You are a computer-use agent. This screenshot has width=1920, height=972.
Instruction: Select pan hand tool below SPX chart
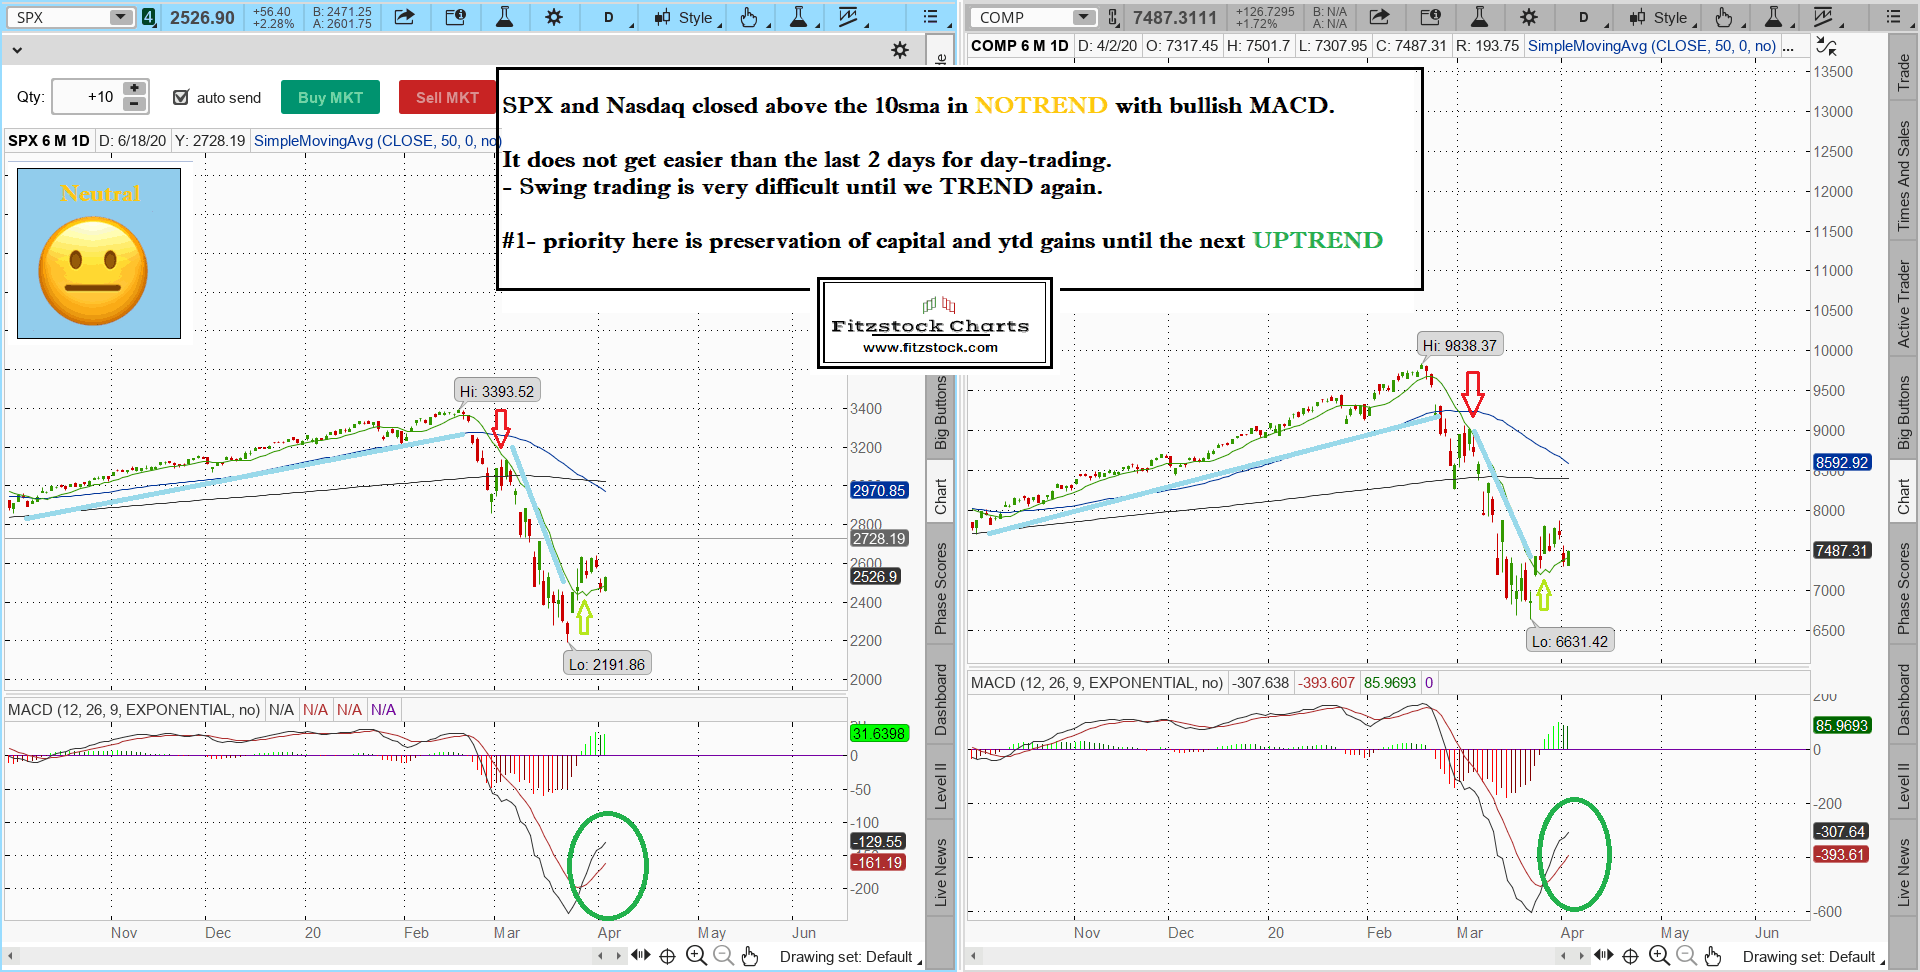750,956
